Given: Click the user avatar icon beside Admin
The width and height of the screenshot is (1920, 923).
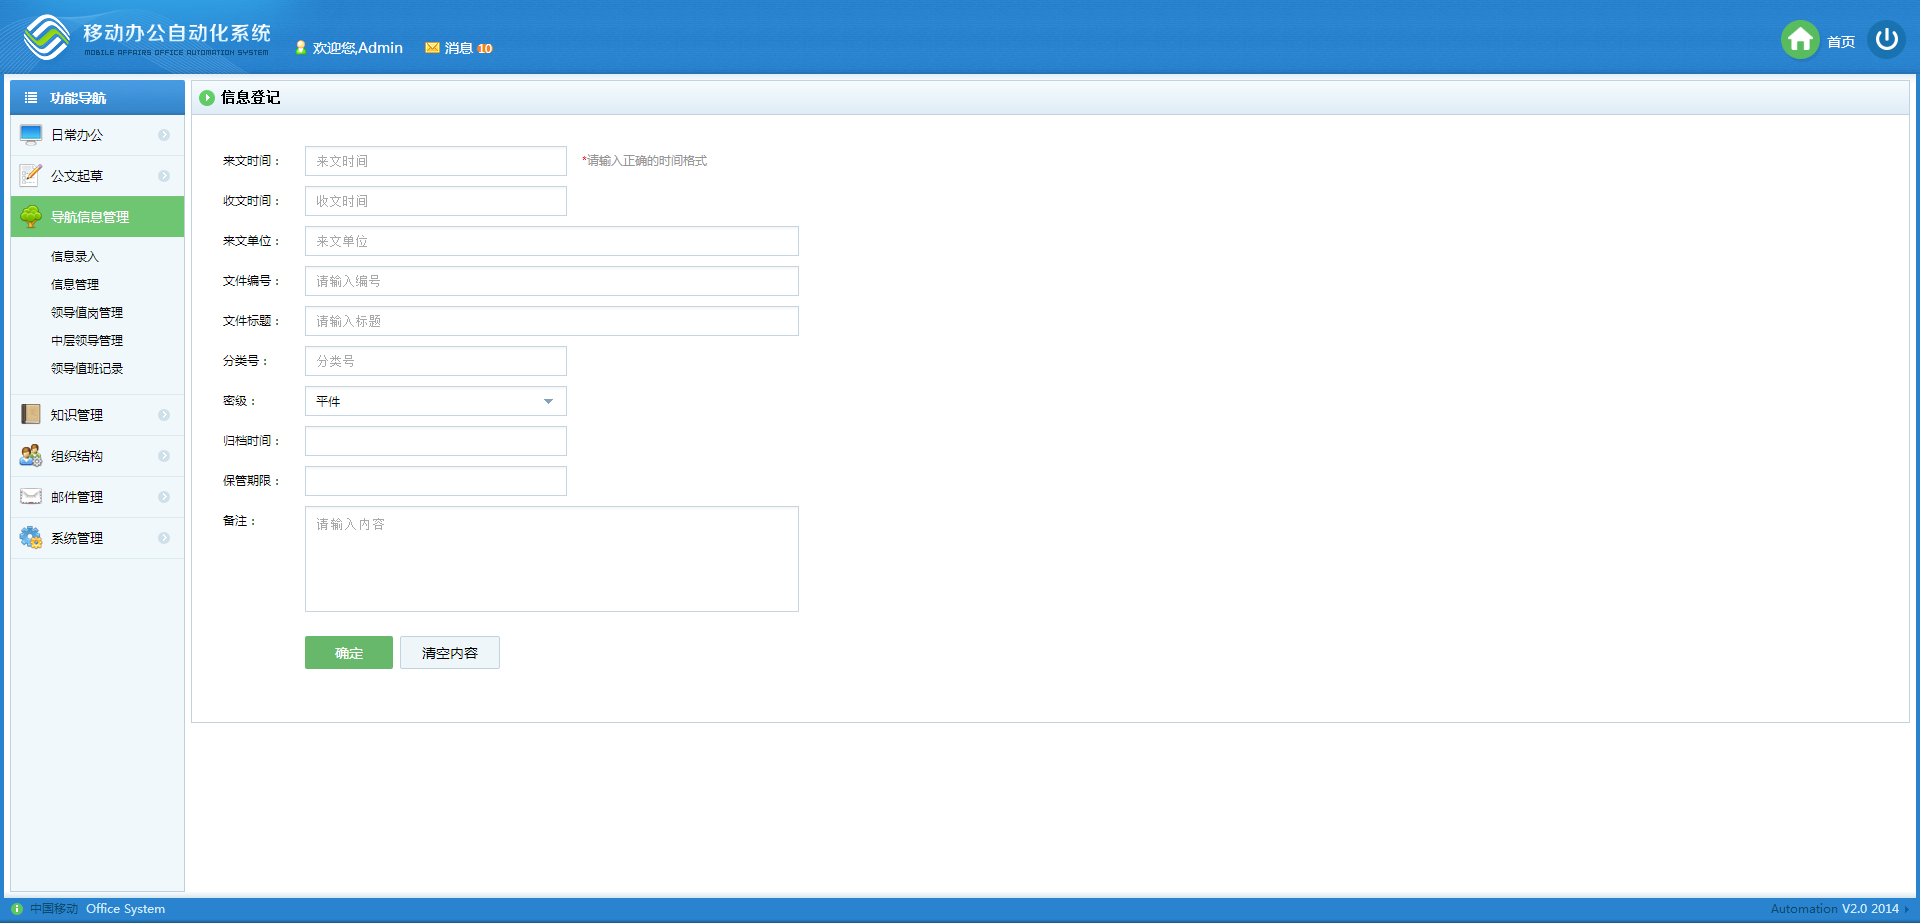Looking at the screenshot, I should (300, 48).
